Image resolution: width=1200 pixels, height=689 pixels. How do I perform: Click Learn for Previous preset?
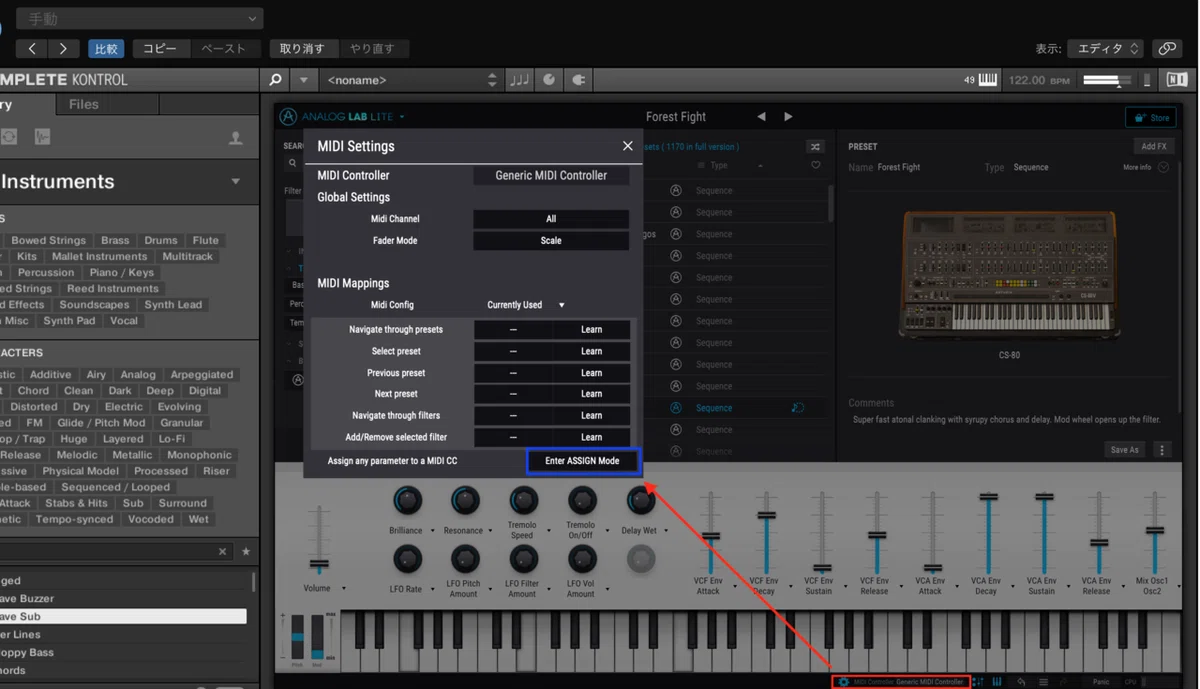pos(591,373)
